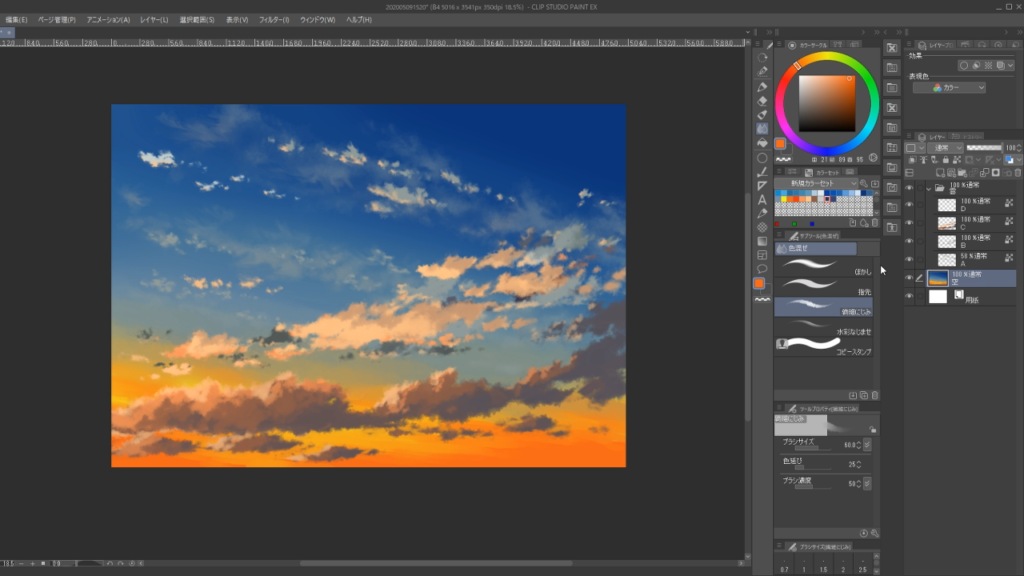Hide layer A at 50% opacity
Image resolution: width=1024 pixels, height=576 pixels.
(909, 260)
